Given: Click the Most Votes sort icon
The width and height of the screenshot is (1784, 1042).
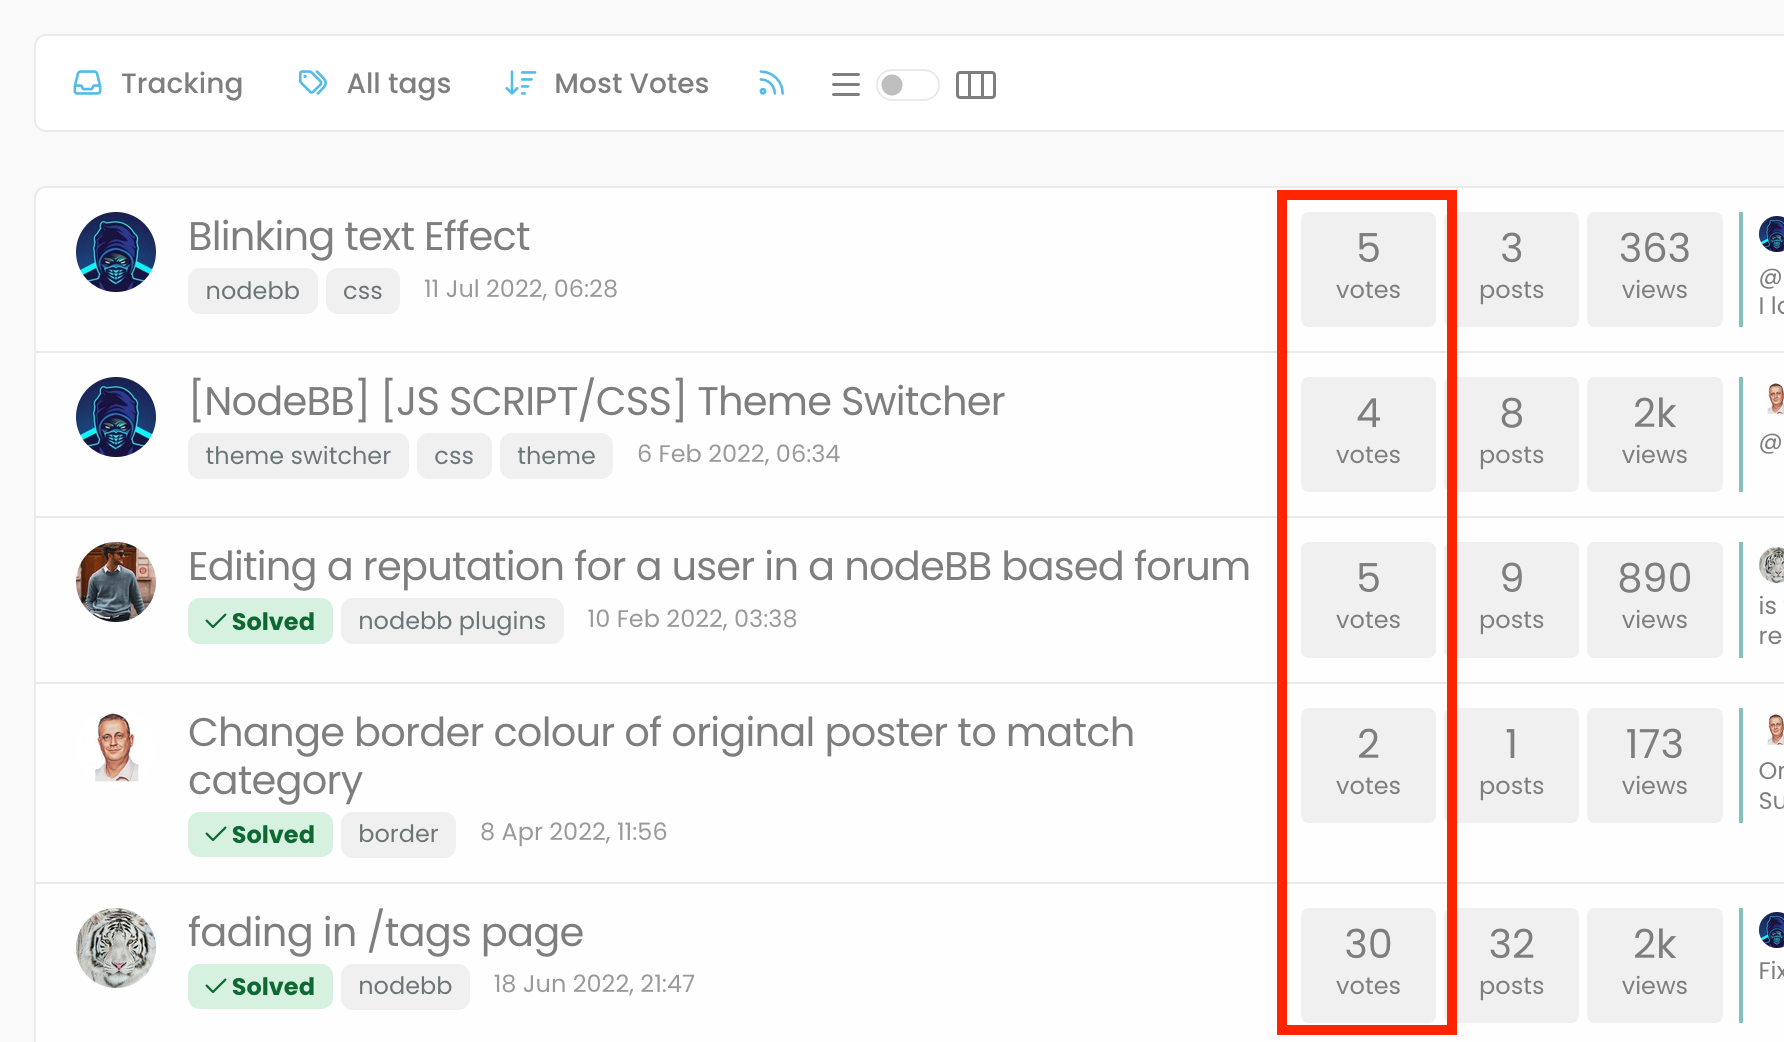Looking at the screenshot, I should point(520,84).
